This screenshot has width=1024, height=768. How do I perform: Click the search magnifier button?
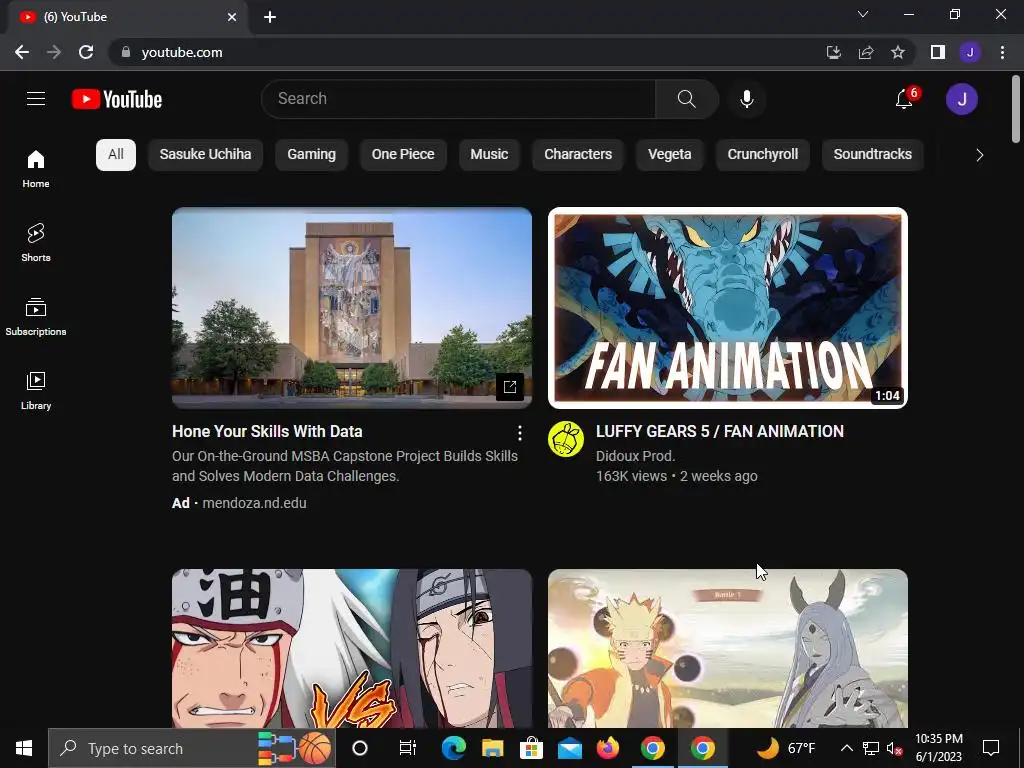[686, 99]
